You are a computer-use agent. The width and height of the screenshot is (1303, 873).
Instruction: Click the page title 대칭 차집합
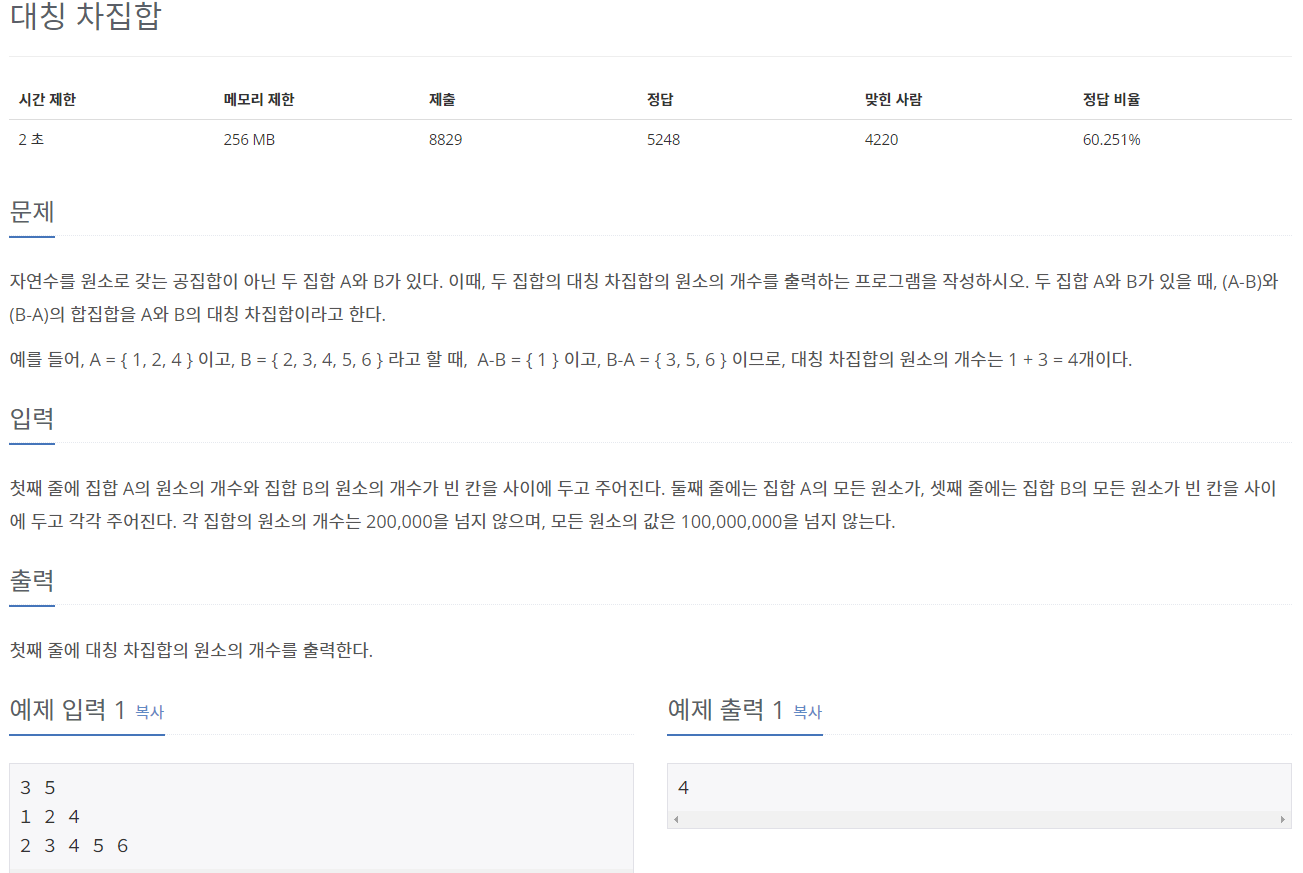pyautogui.click(x=84, y=17)
